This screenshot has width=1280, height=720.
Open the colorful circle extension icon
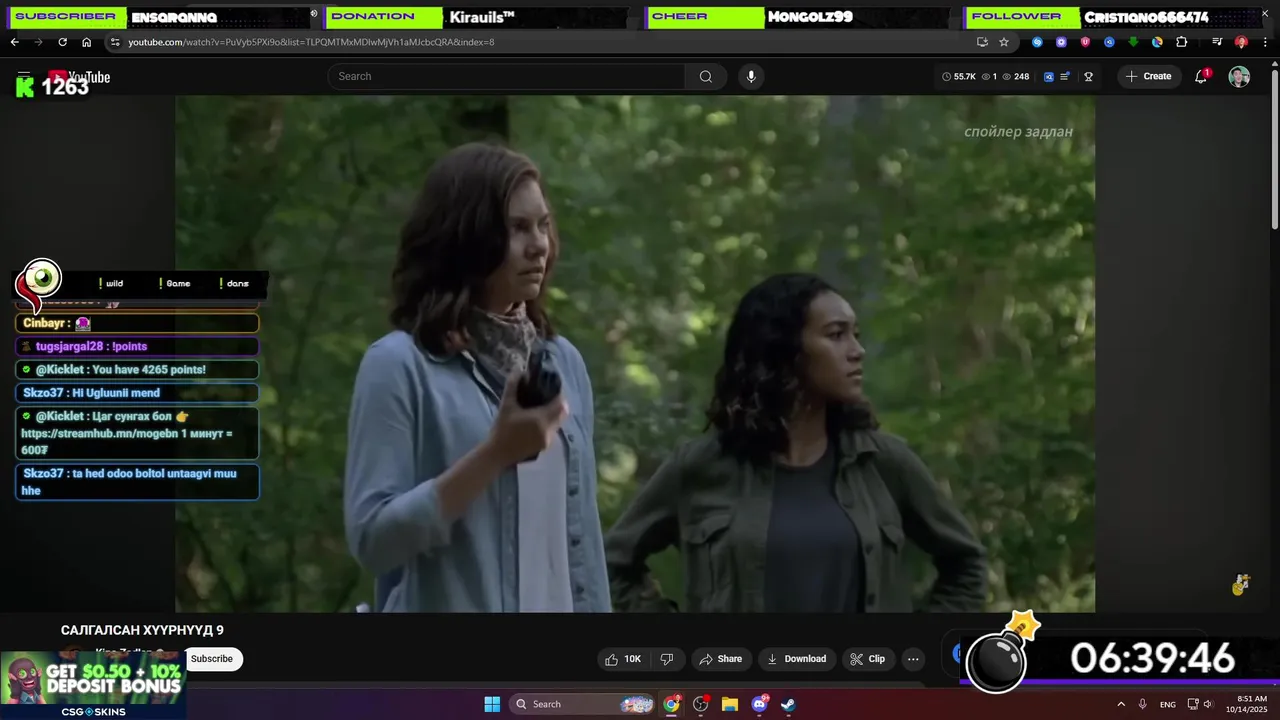click(x=1157, y=42)
